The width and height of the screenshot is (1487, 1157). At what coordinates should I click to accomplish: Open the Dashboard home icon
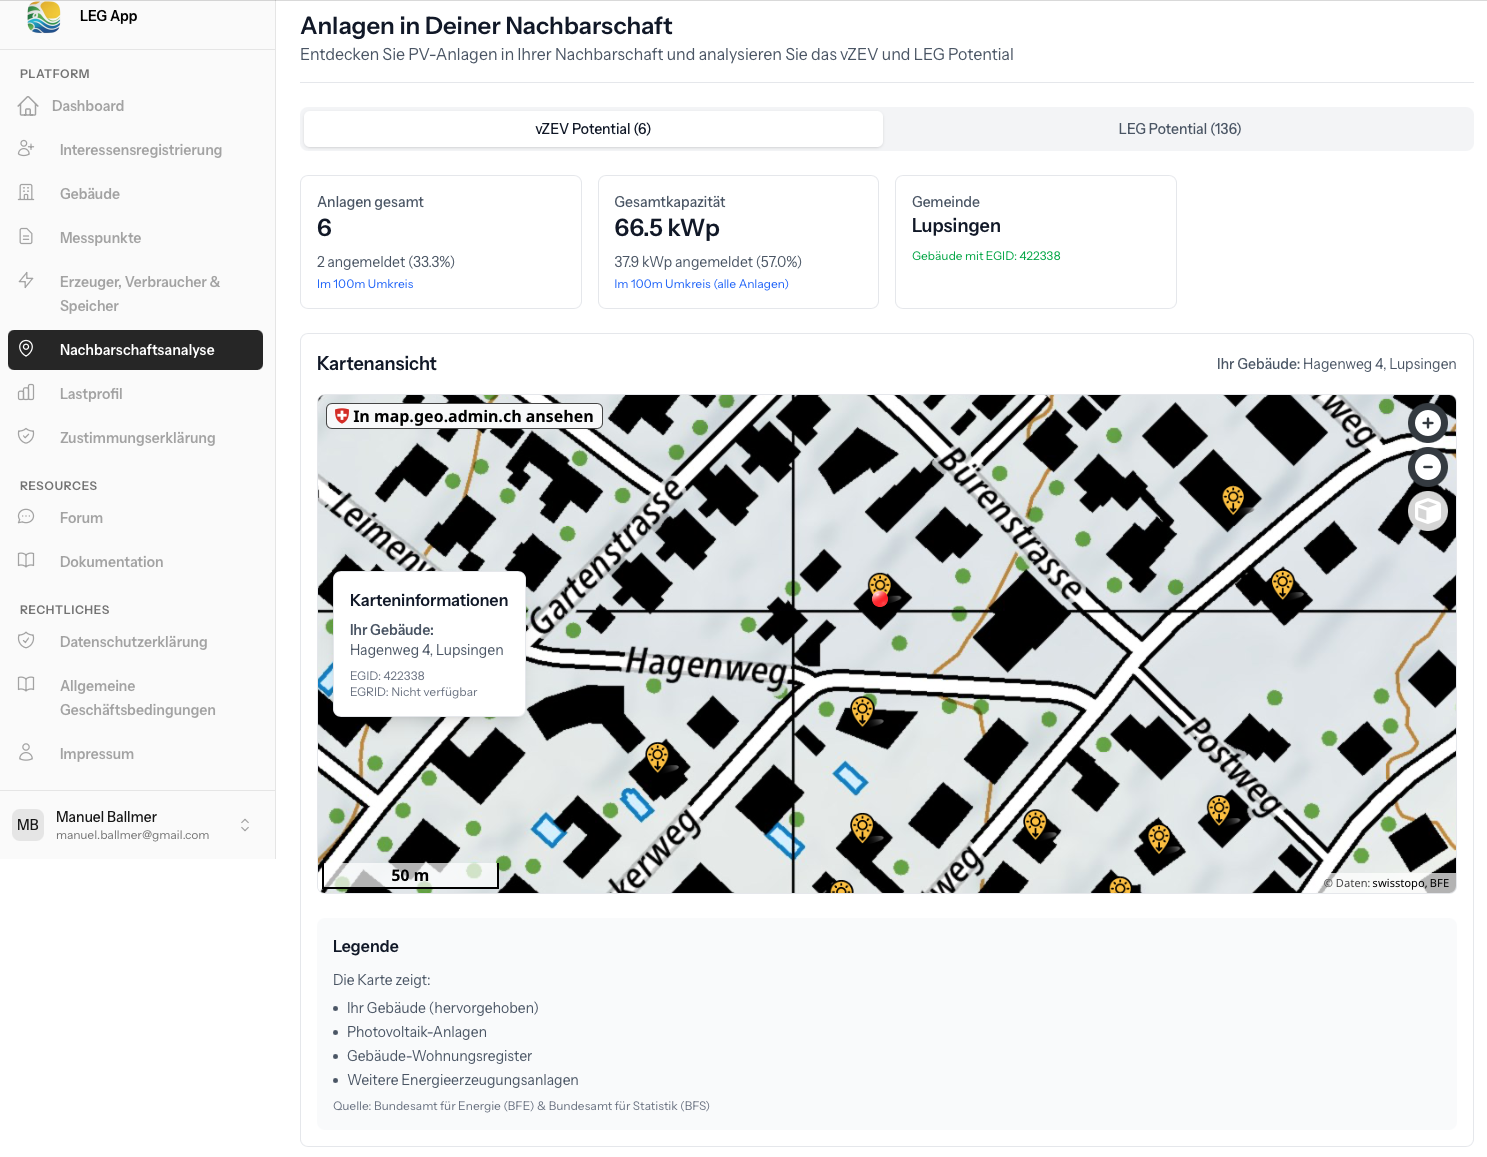pos(28,106)
